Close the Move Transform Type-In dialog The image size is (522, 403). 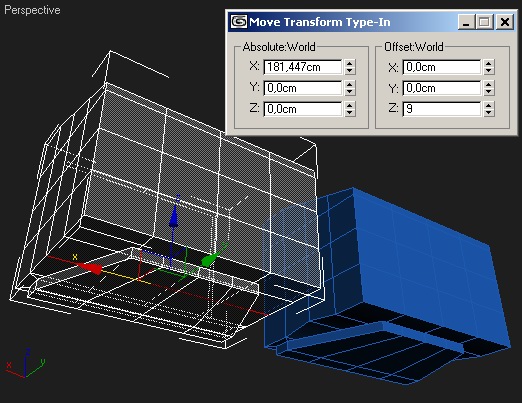[x=505, y=22]
